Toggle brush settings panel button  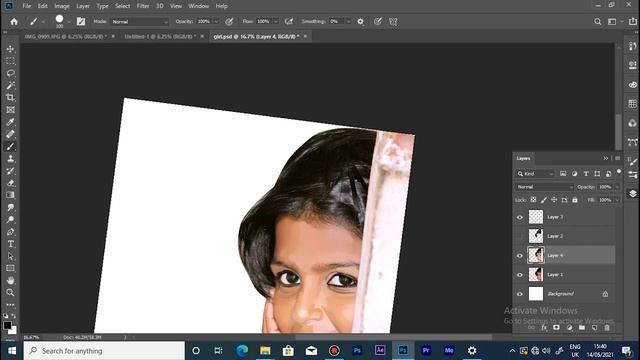(81, 22)
